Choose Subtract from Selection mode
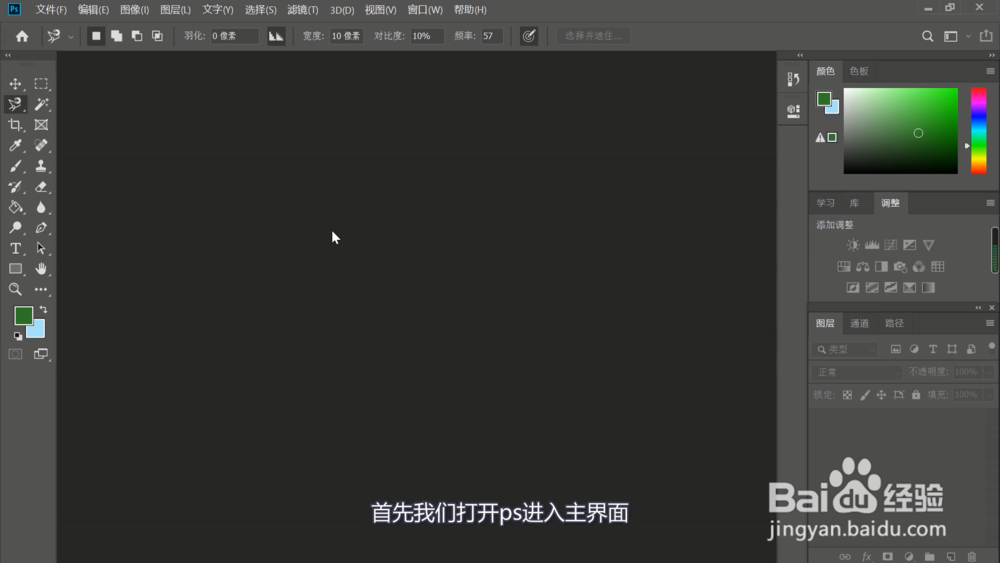Screen dimensions: 1000x563 [136, 36]
